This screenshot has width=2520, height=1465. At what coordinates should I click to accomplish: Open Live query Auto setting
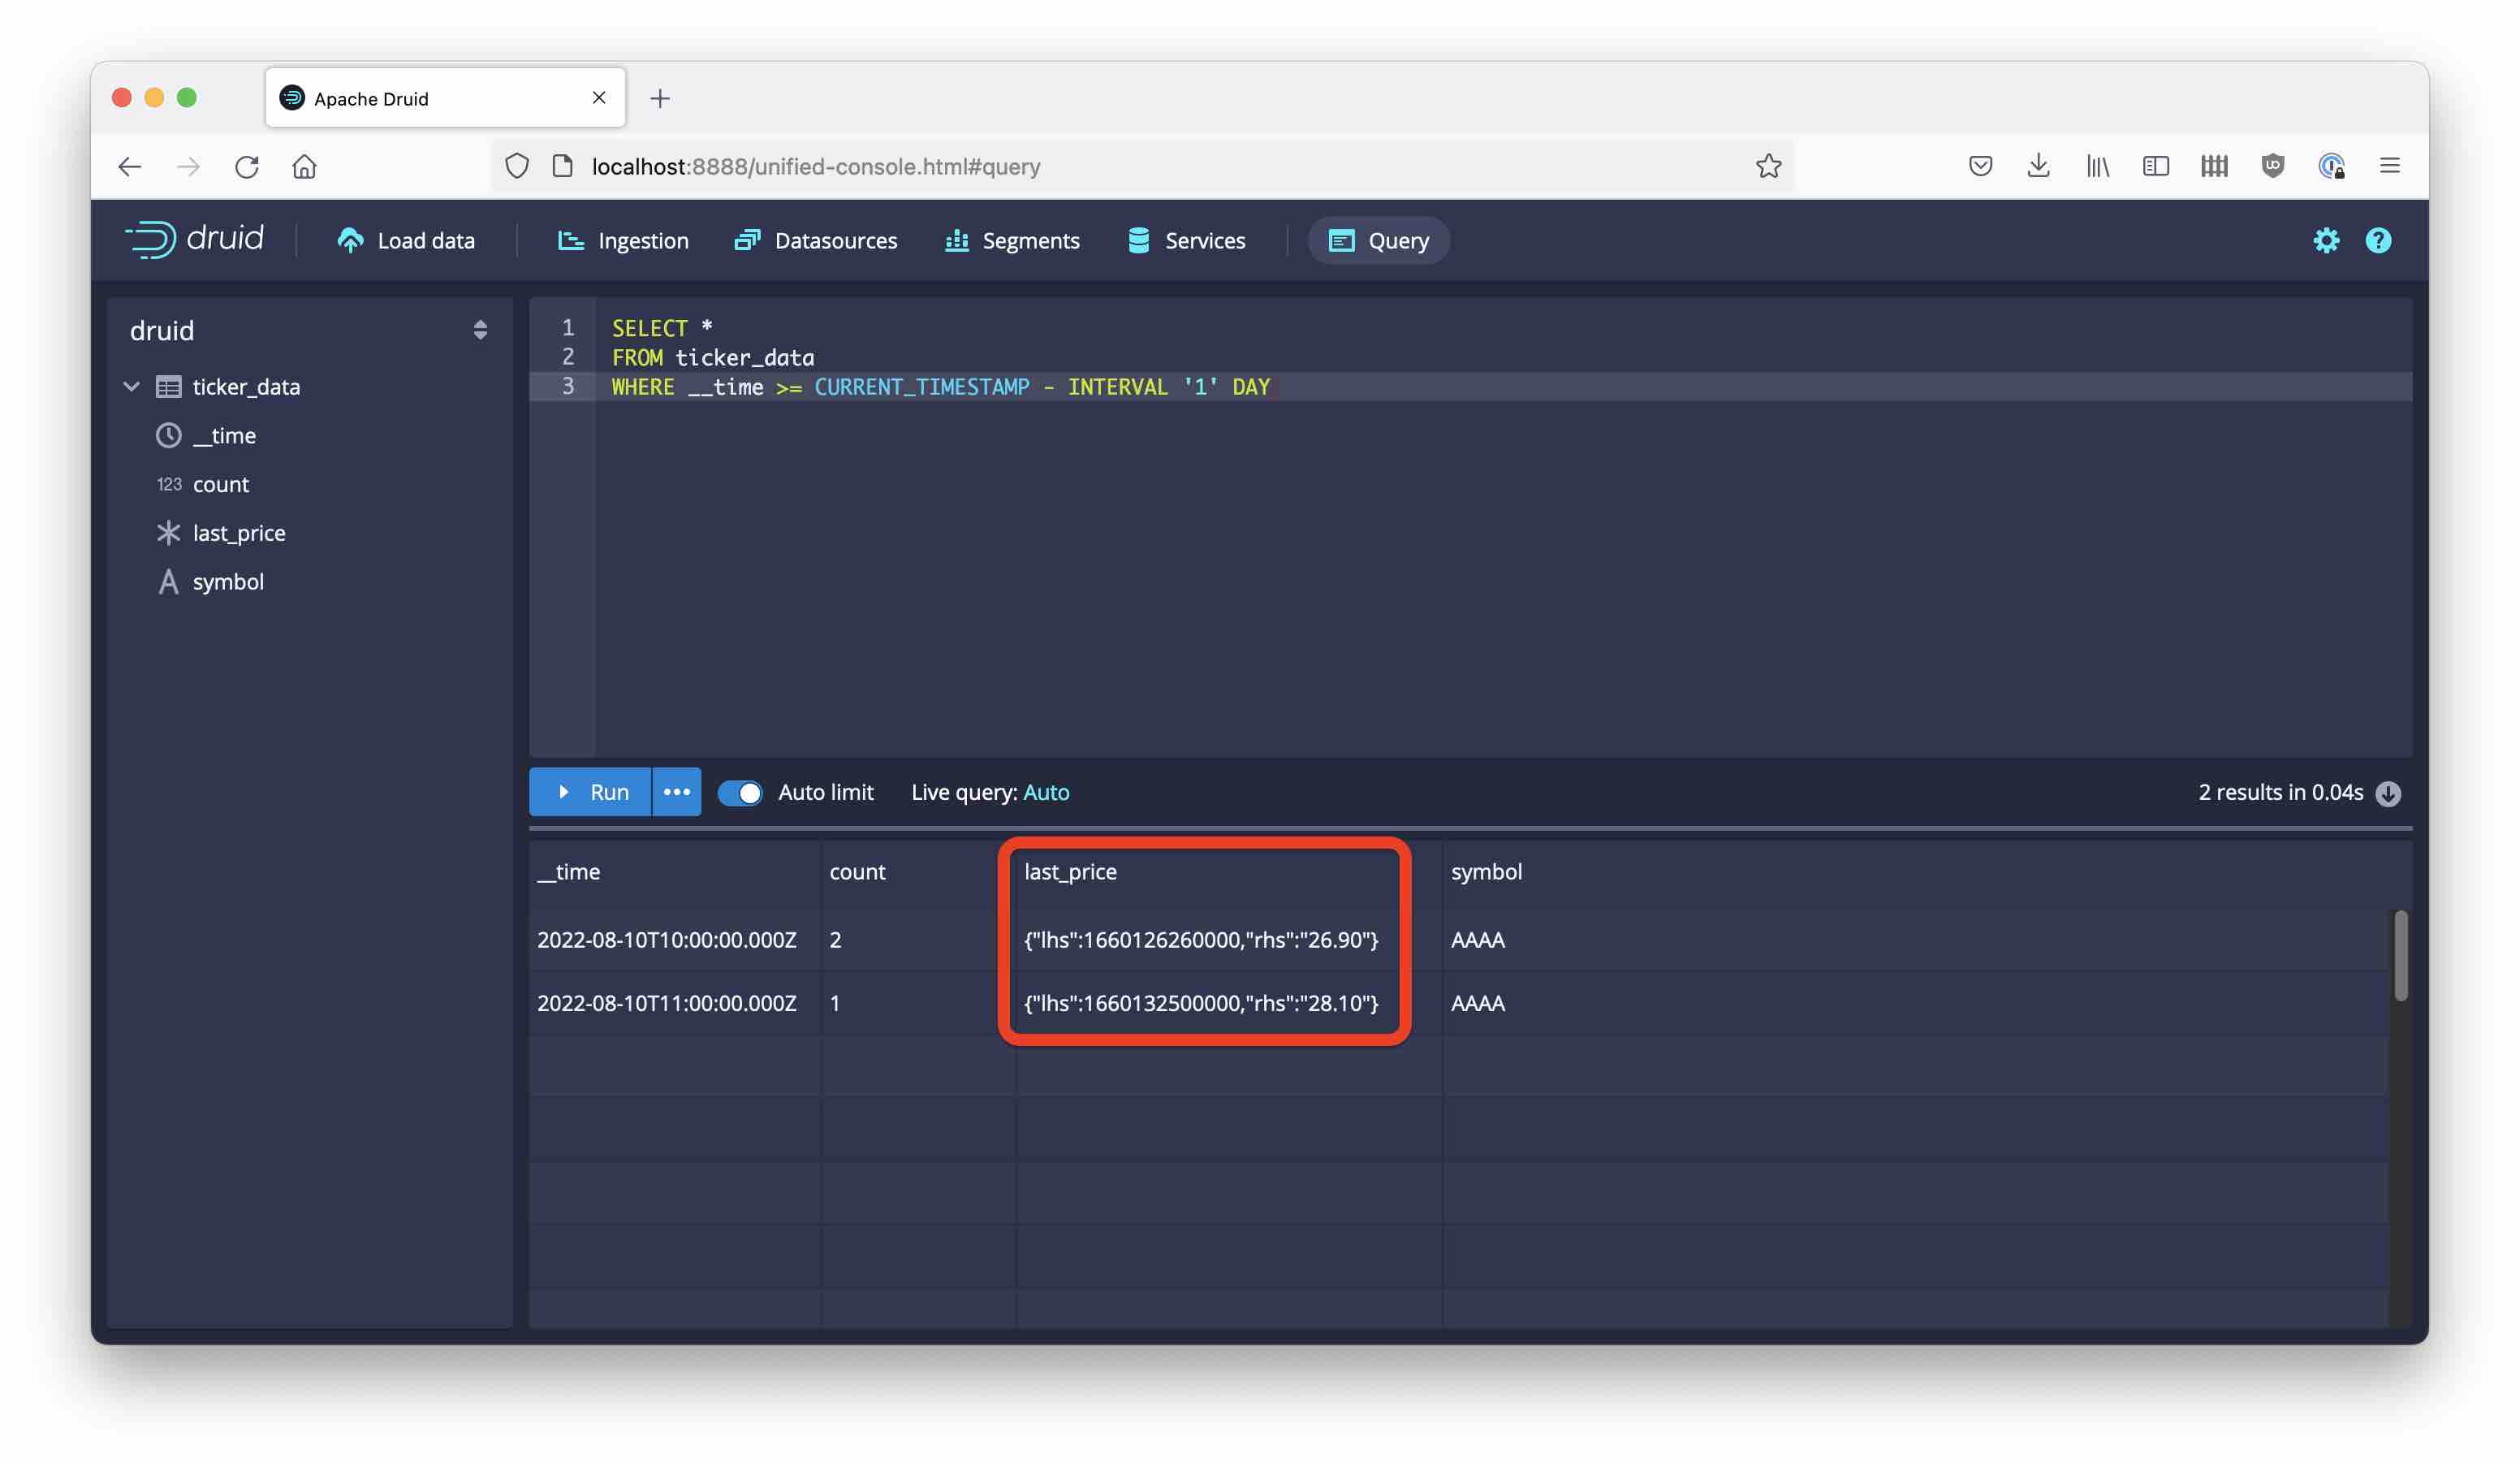(1046, 792)
